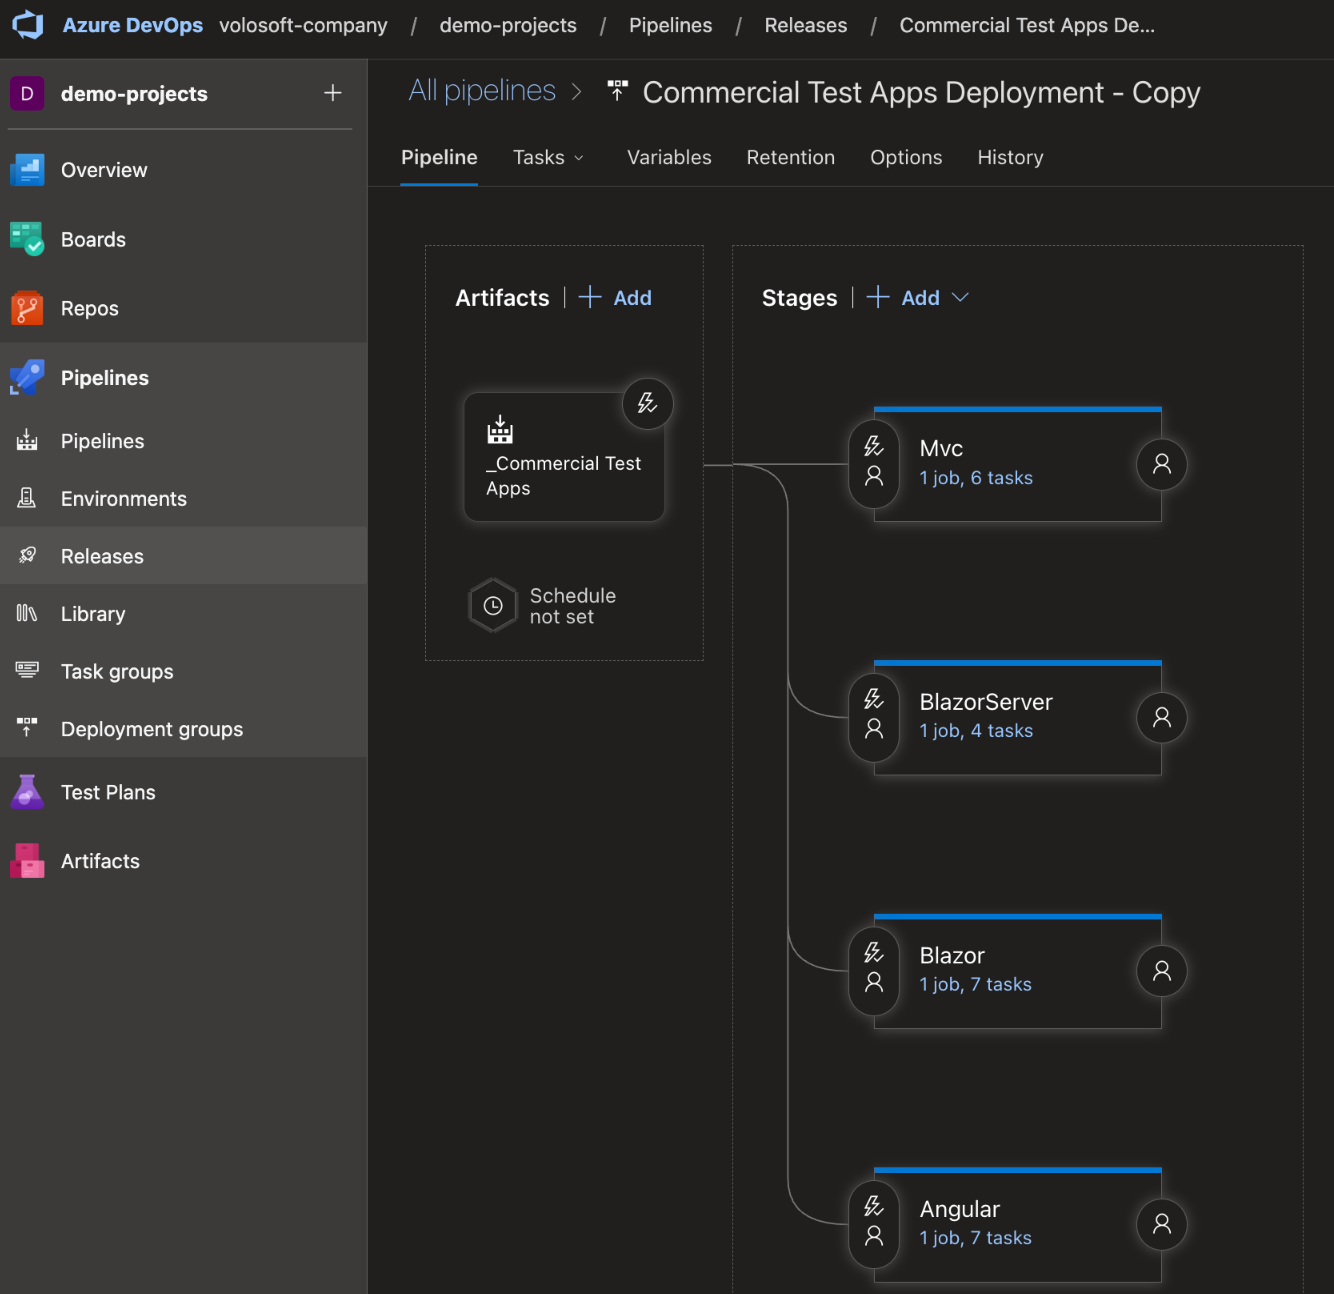
Task: Open the Environments icon in sidebar
Action: pos(27,498)
